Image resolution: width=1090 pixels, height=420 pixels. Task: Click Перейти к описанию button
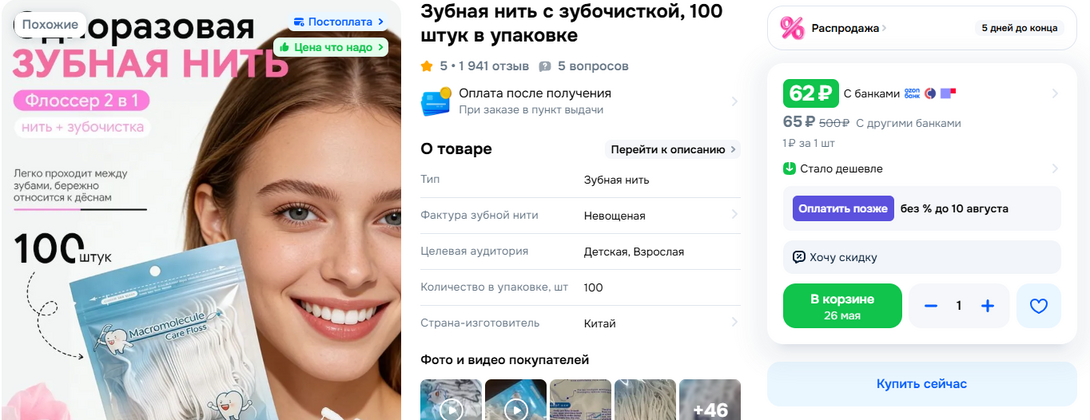pos(672,150)
